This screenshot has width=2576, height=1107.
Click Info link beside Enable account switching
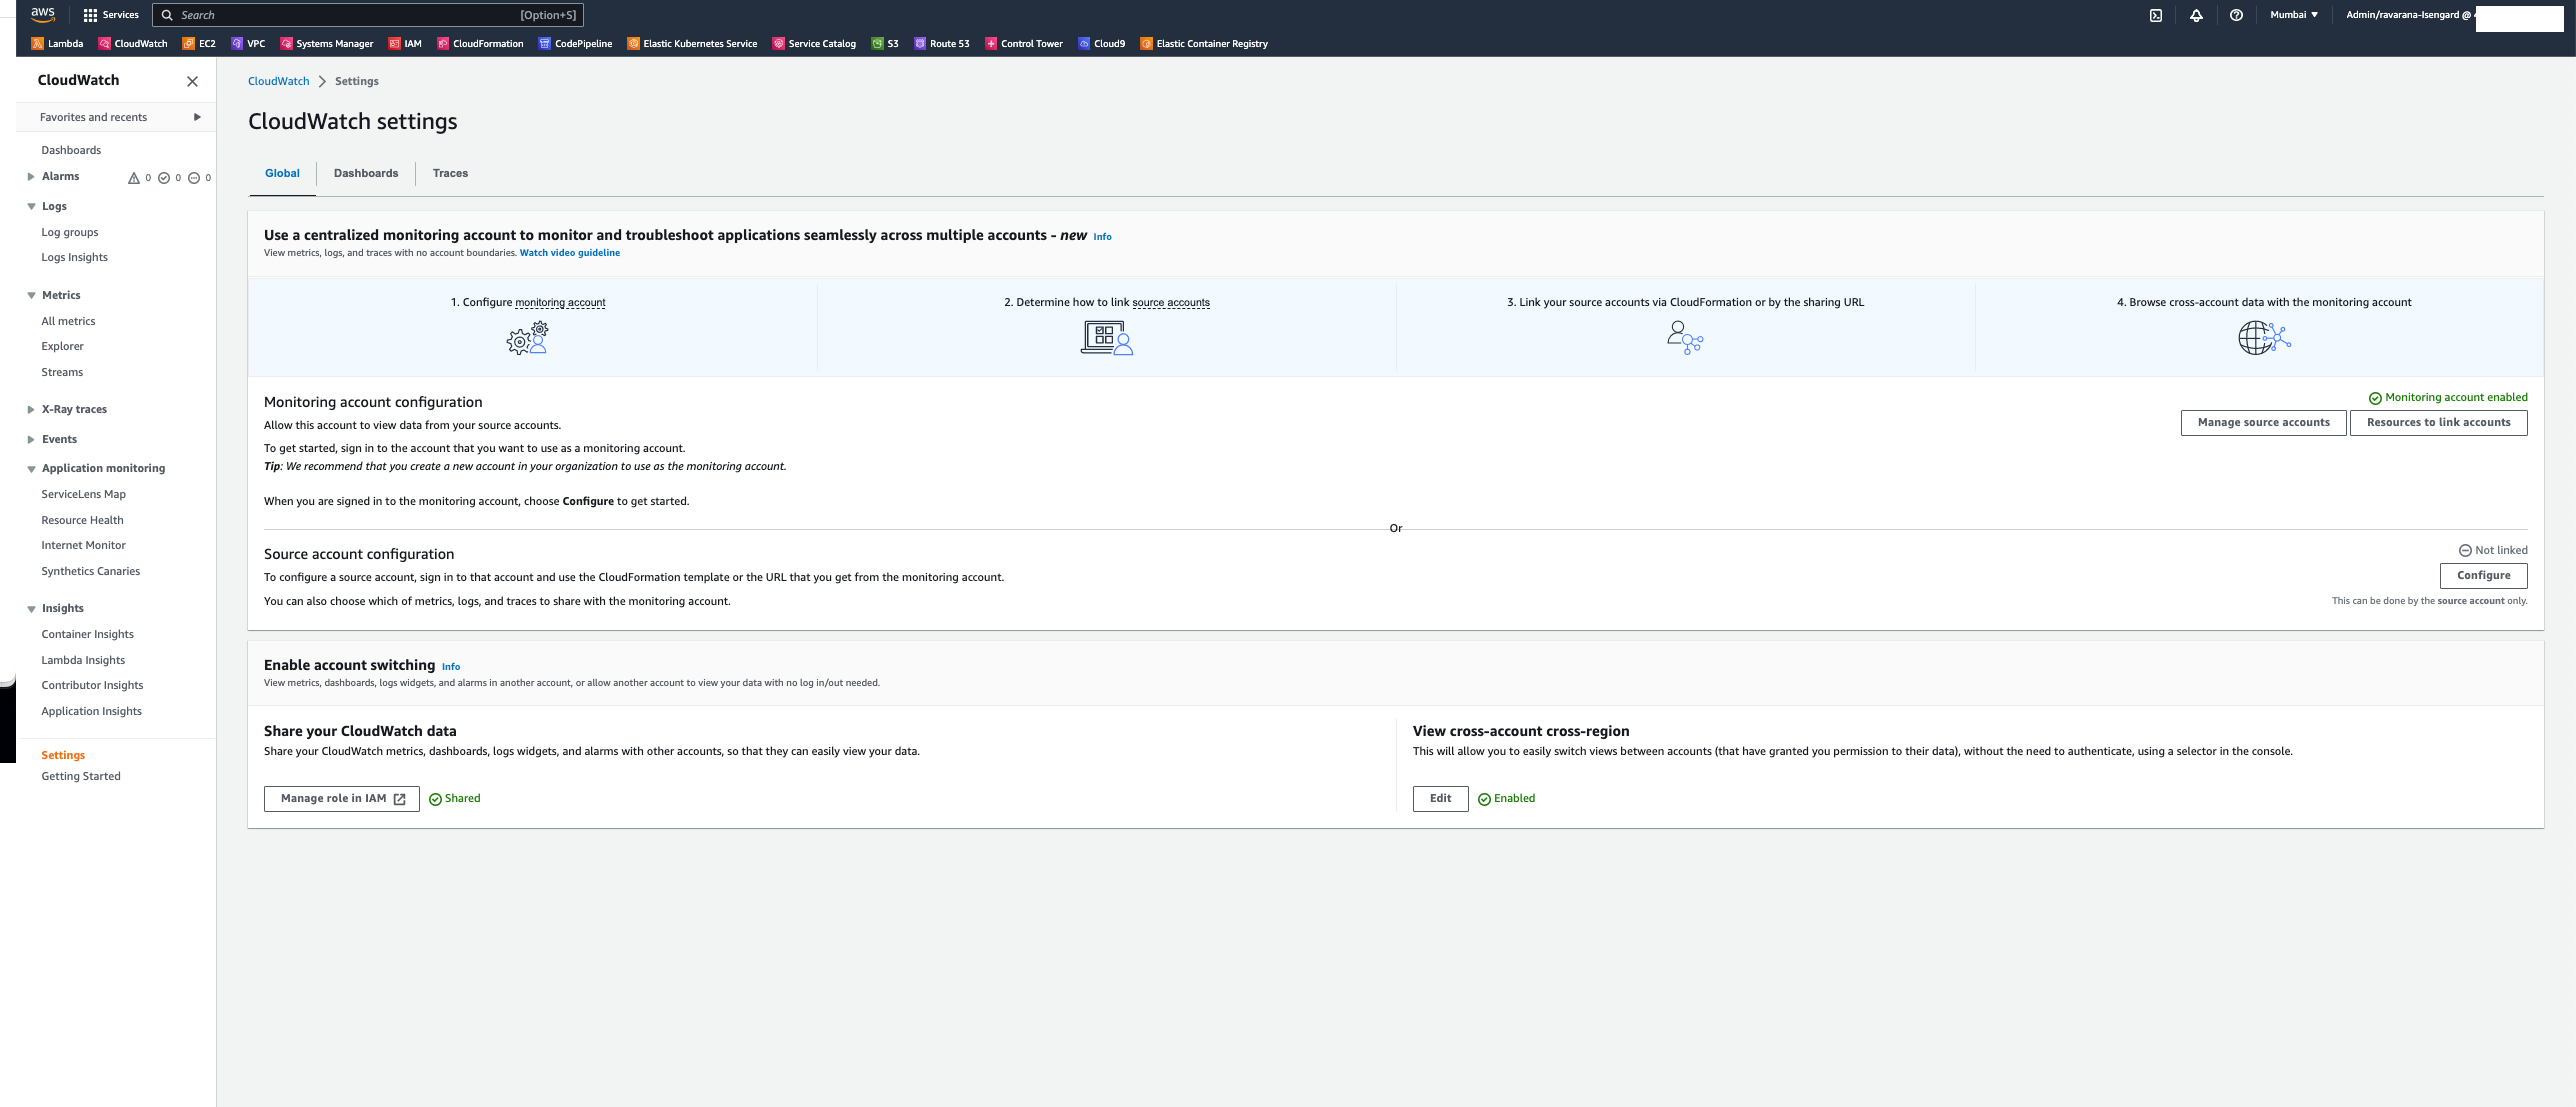coord(451,667)
